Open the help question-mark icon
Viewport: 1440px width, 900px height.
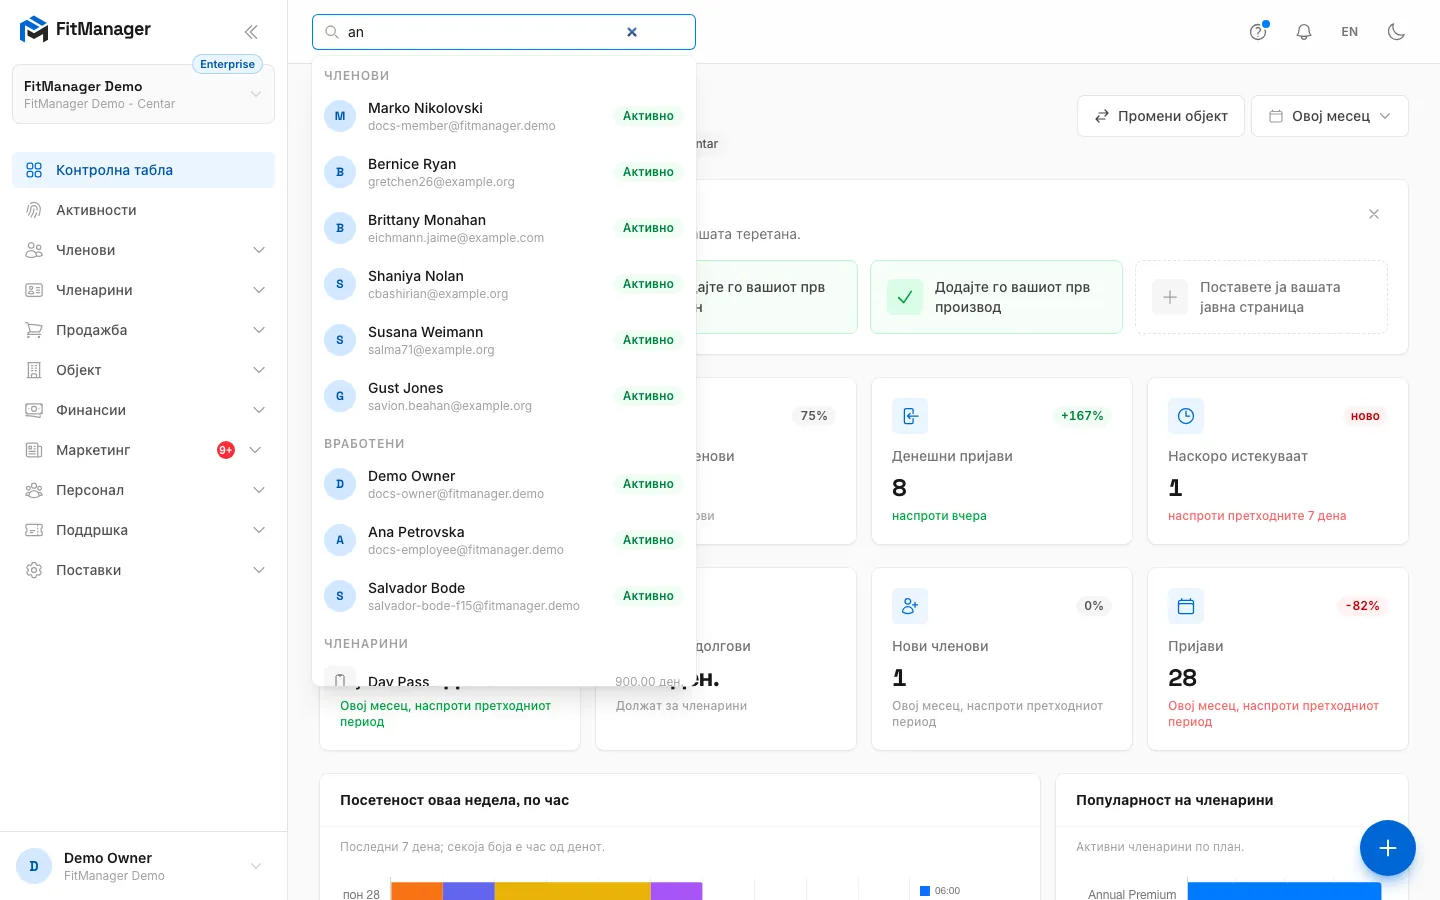click(x=1258, y=32)
